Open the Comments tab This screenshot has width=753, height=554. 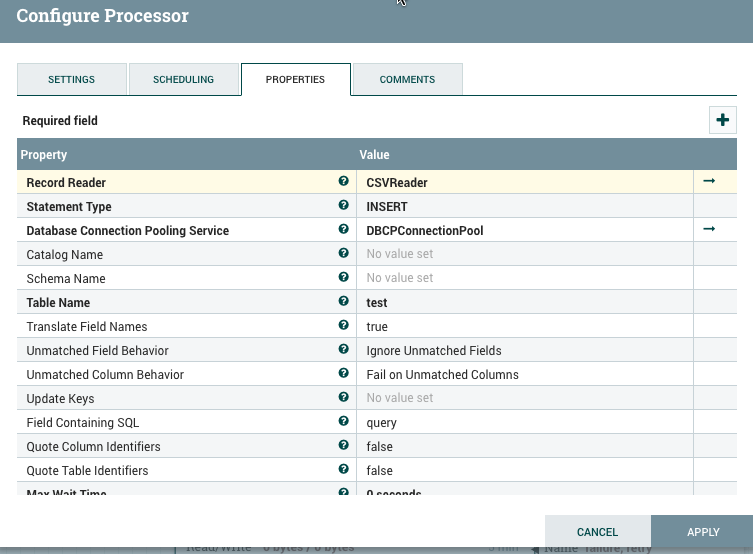click(407, 80)
